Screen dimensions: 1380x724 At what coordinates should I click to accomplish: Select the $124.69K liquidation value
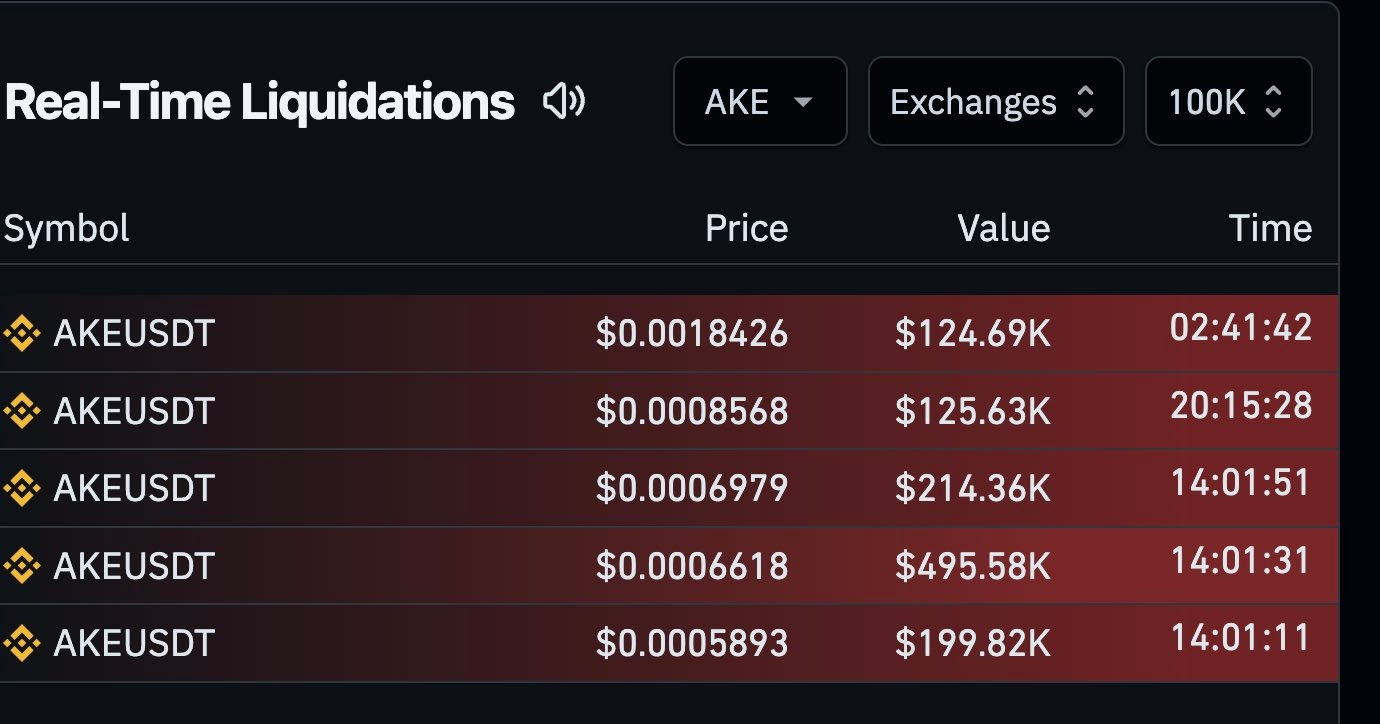(x=973, y=333)
